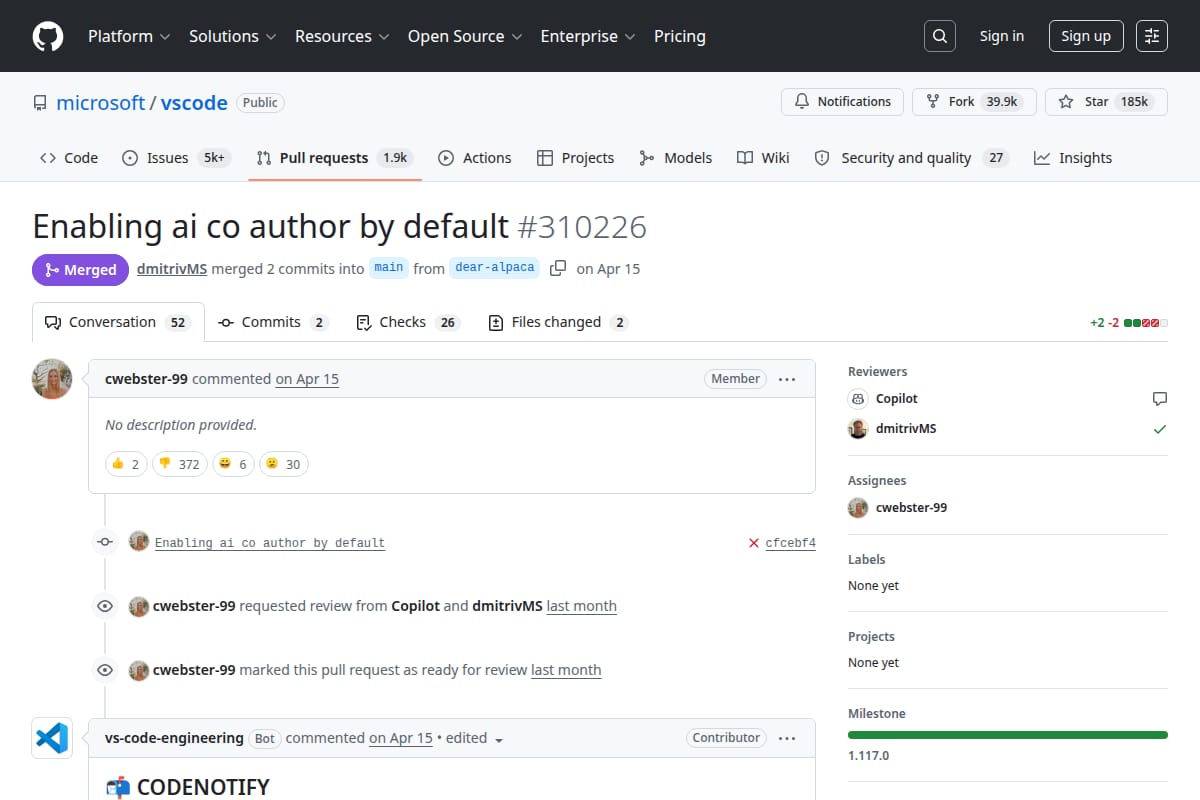
Task: Open the 1.117.0 milestone link
Action: click(868, 756)
